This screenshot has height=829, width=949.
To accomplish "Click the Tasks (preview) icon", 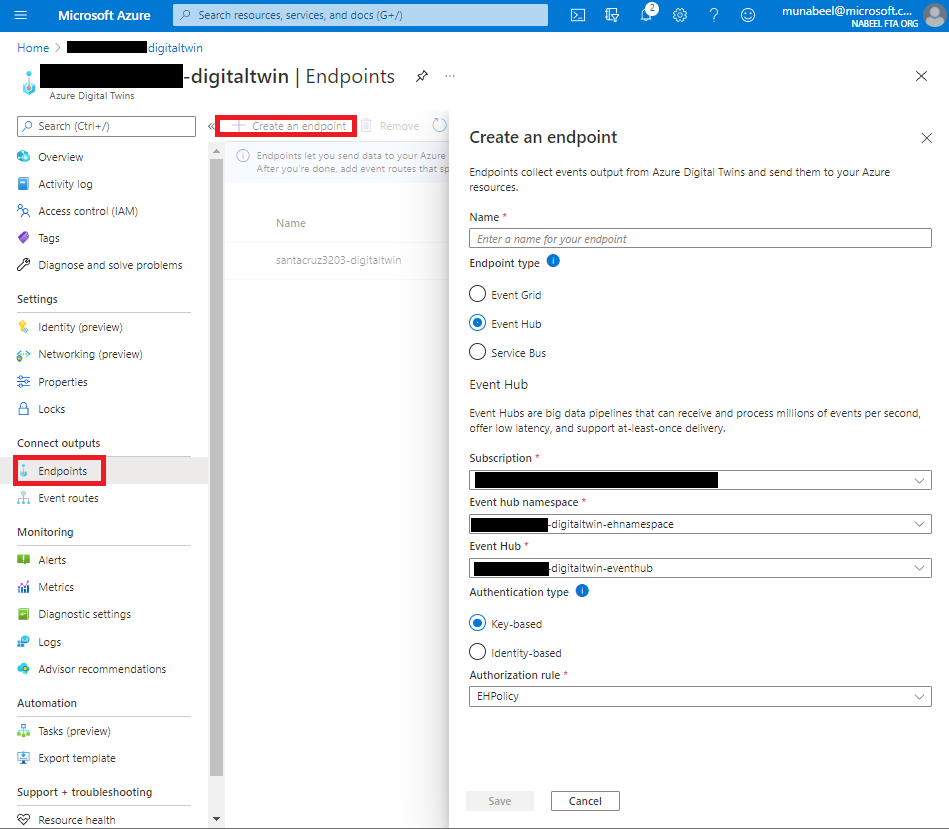I will click(x=24, y=731).
